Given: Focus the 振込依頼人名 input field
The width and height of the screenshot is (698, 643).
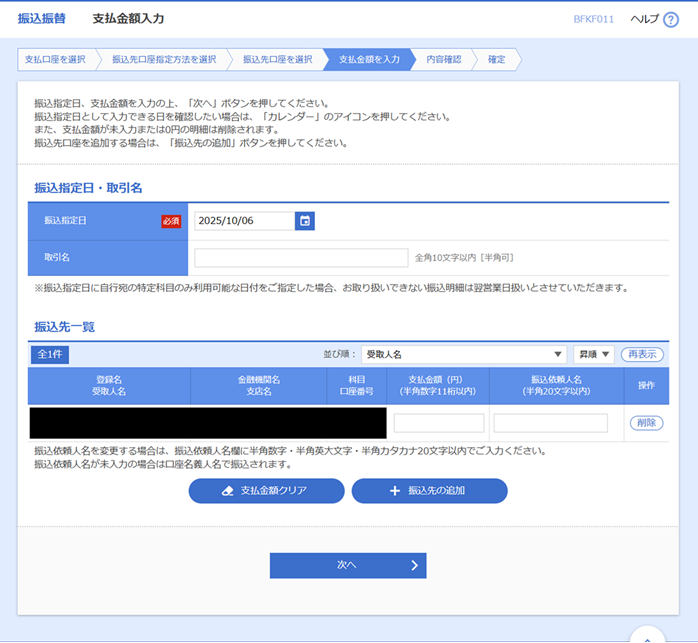Looking at the screenshot, I should [551, 423].
